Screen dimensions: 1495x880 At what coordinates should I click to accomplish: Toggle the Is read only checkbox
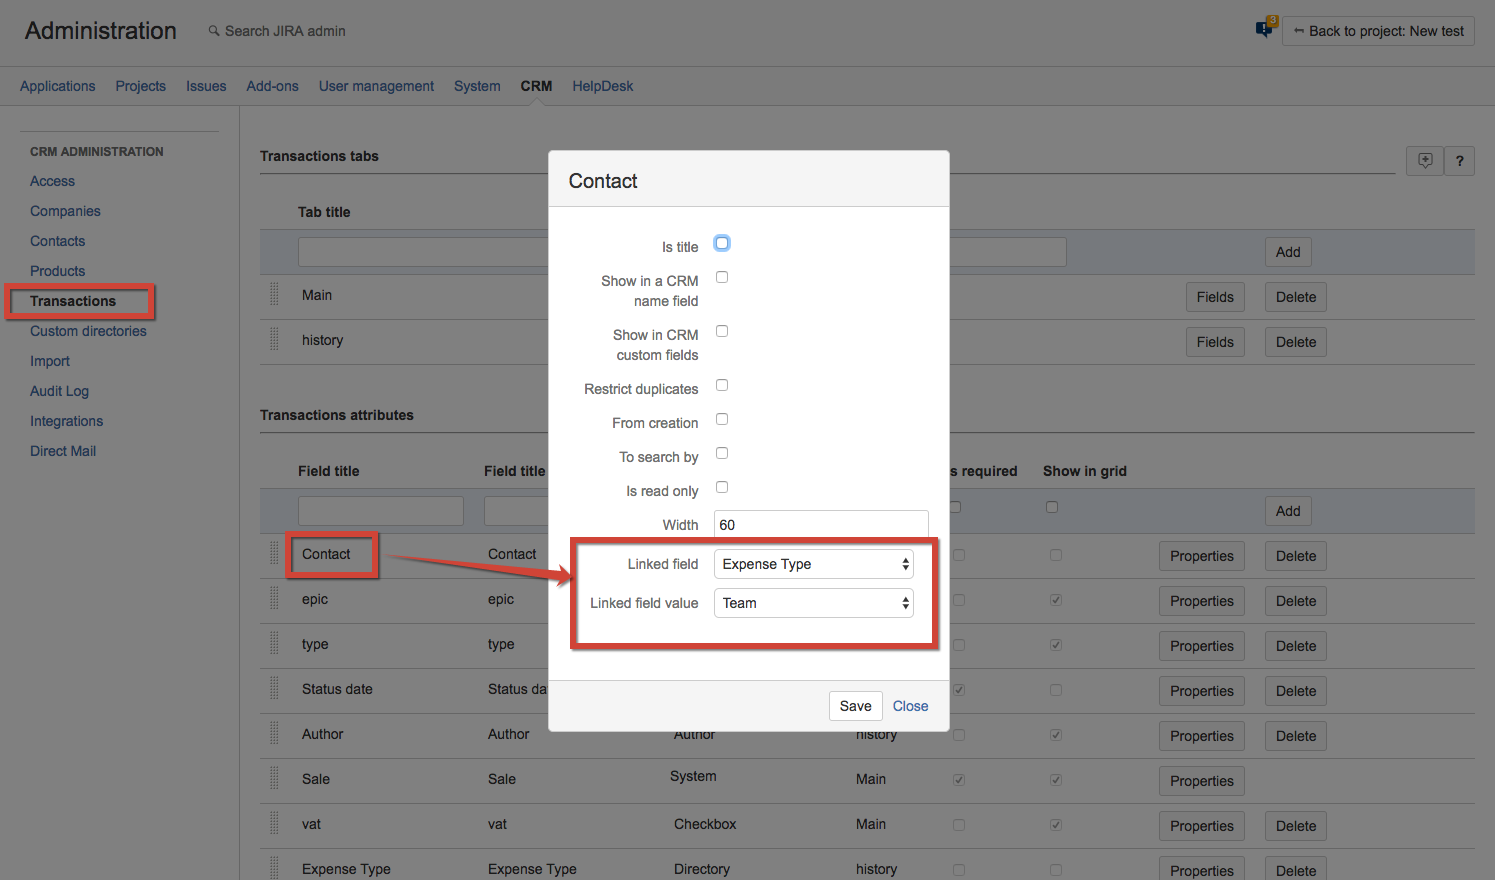pos(722,487)
